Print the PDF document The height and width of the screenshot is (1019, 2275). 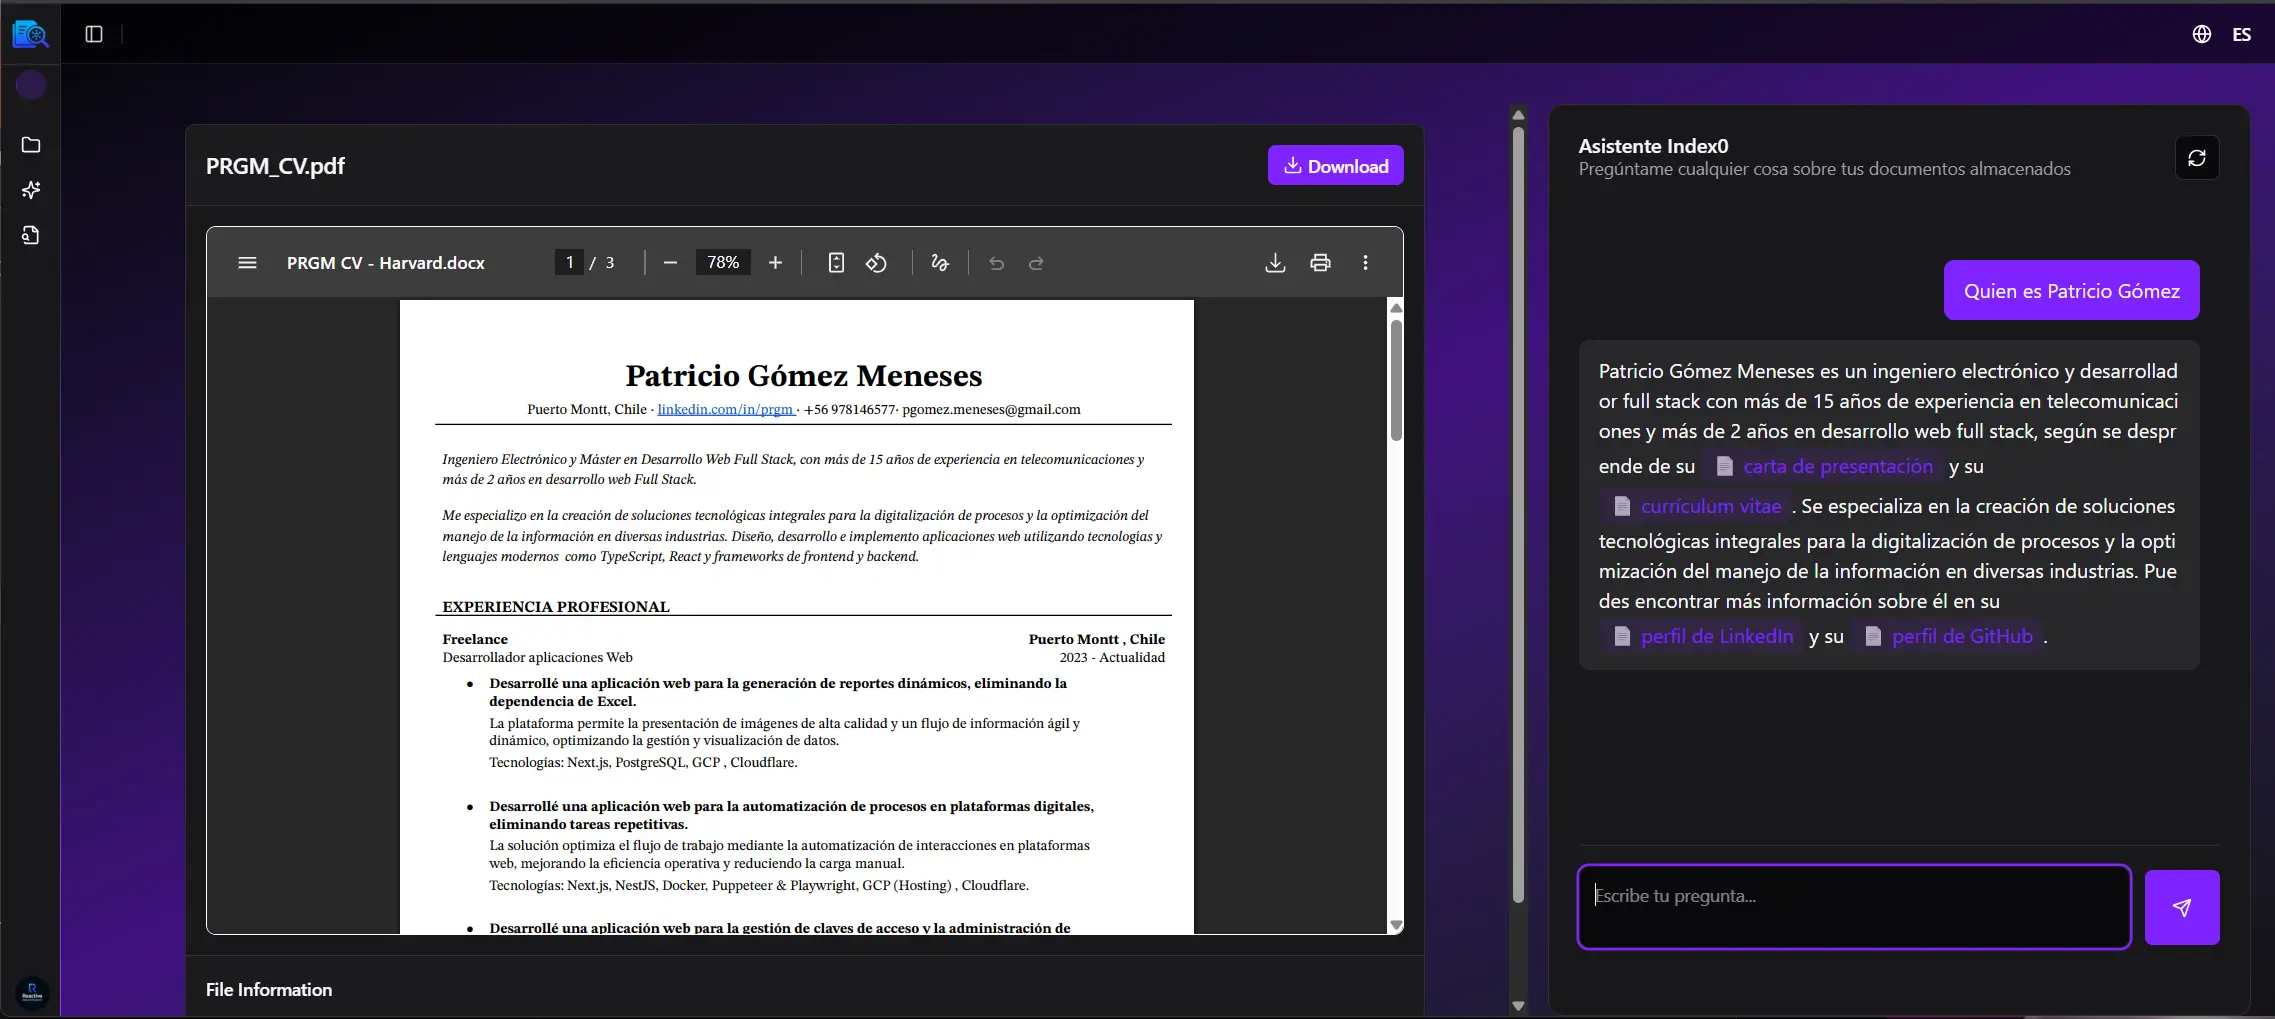click(1320, 263)
